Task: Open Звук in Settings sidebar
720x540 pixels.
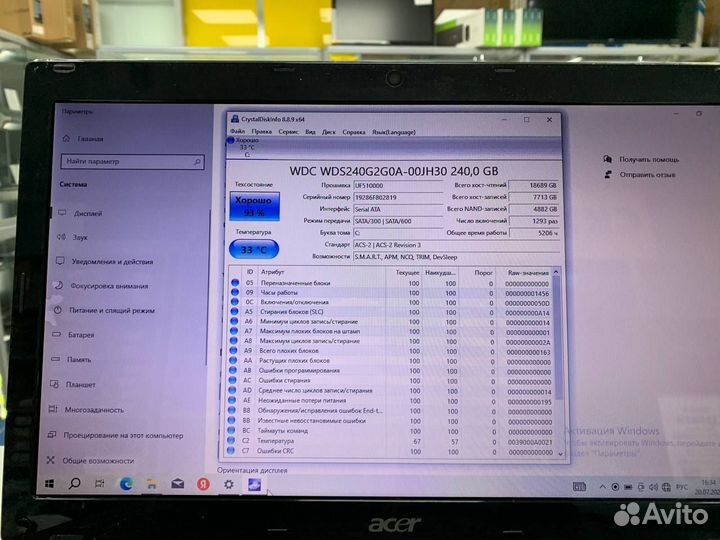Action: click(x=73, y=237)
